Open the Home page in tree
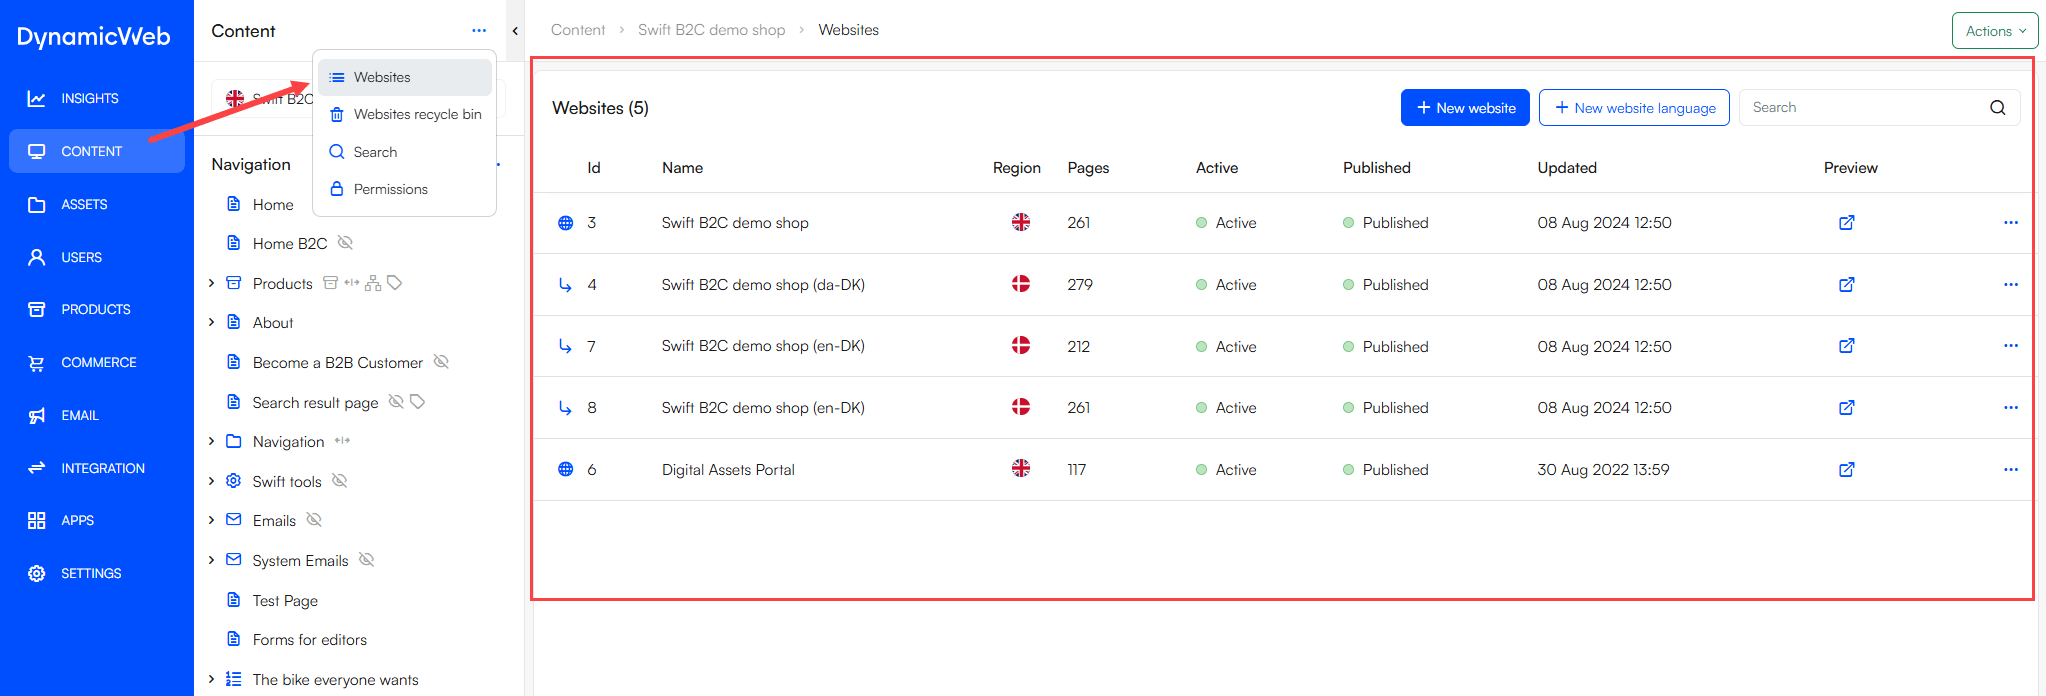This screenshot has width=2046, height=696. (272, 204)
